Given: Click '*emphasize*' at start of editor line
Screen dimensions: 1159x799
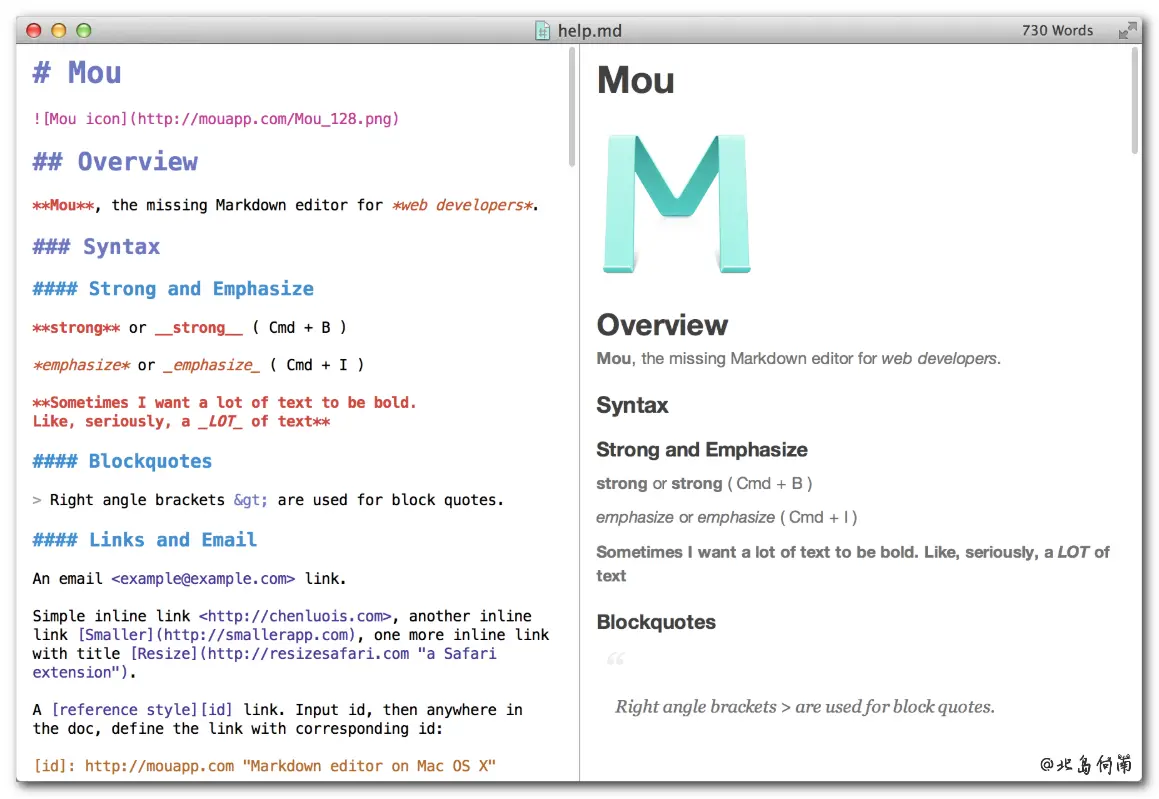Looking at the screenshot, I should 81,365.
